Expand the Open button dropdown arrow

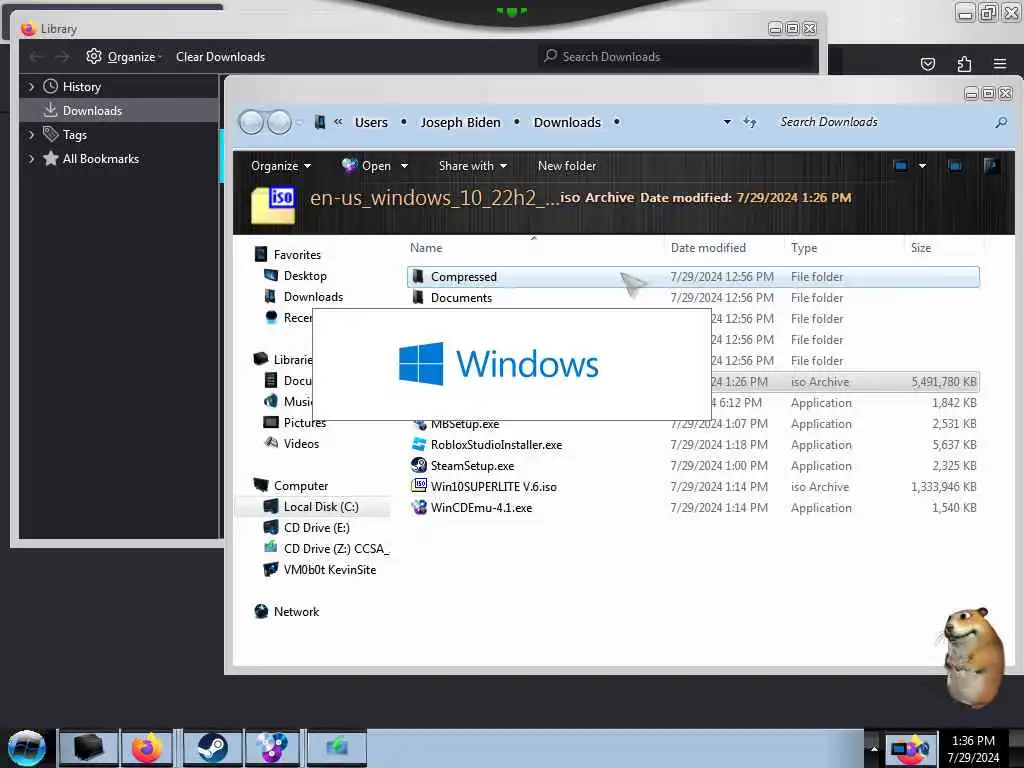(404, 166)
